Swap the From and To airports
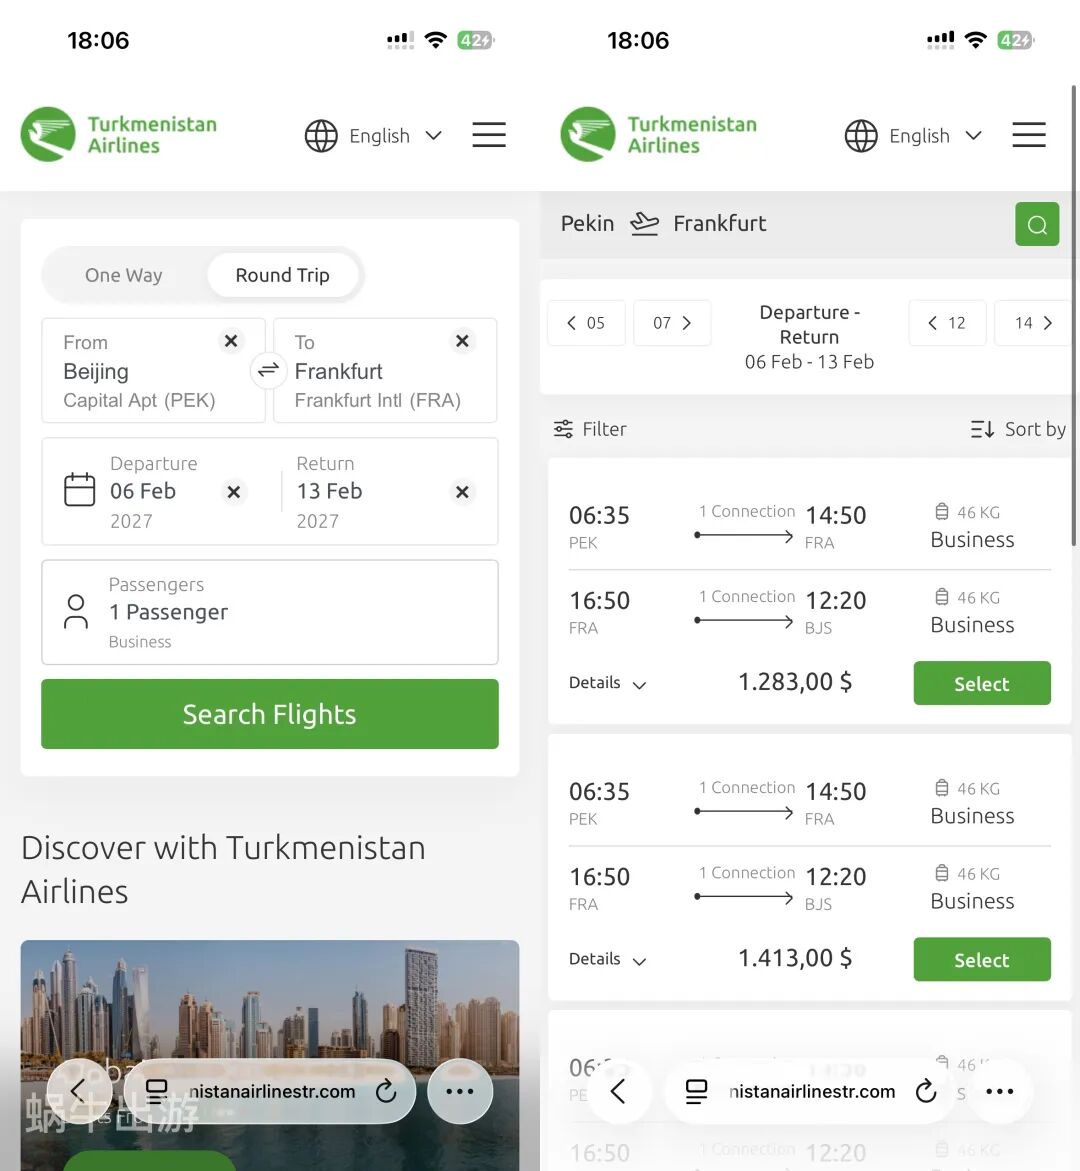 coord(268,370)
